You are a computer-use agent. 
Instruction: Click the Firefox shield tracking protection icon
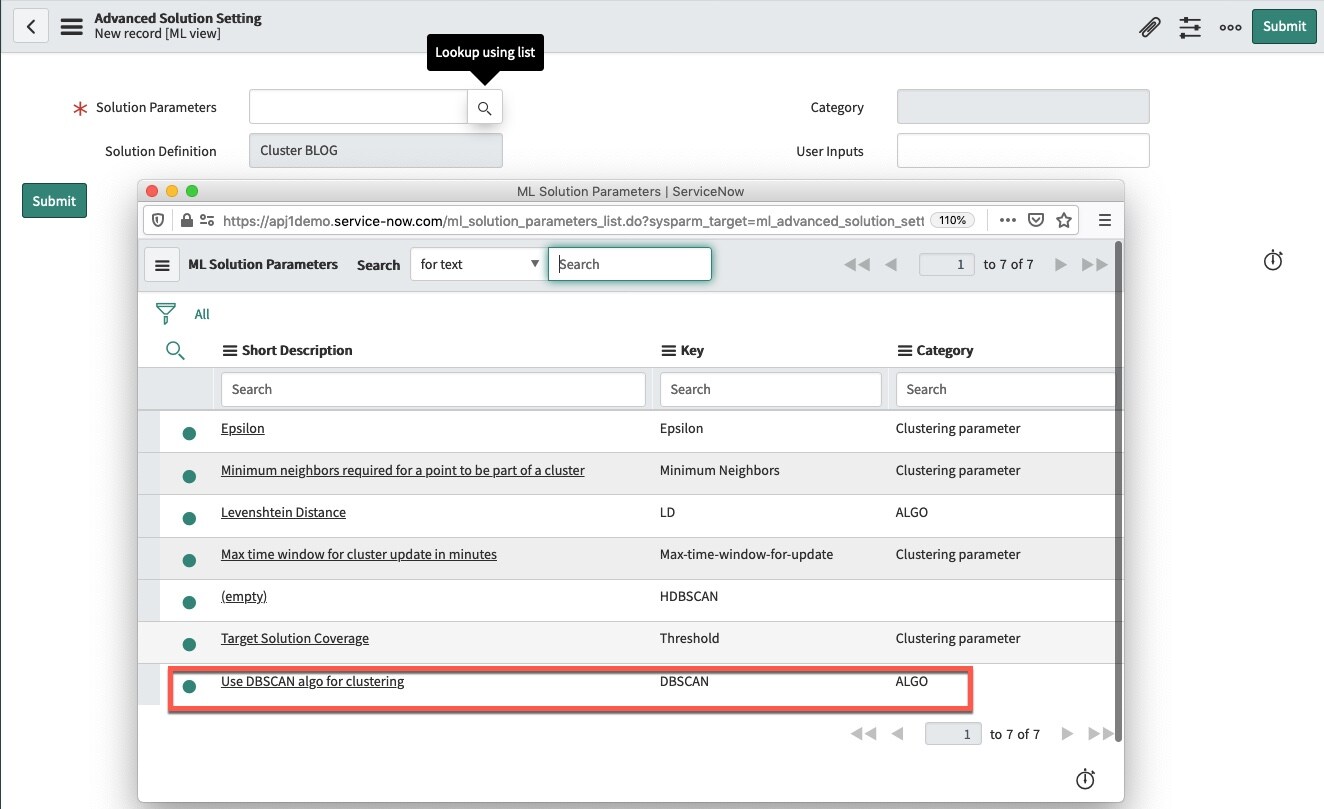coord(157,220)
